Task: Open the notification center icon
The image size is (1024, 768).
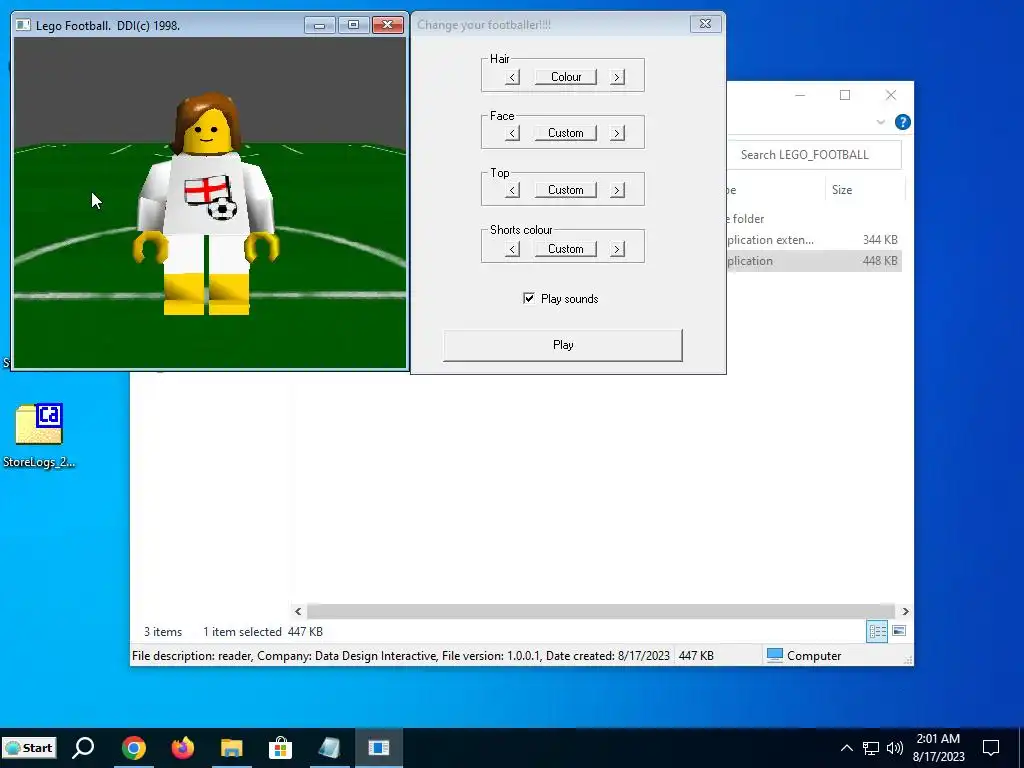Action: [991, 748]
